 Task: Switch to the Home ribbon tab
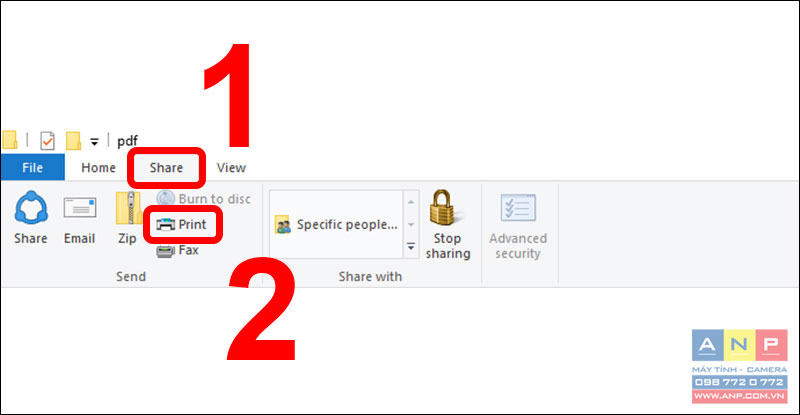coord(98,167)
